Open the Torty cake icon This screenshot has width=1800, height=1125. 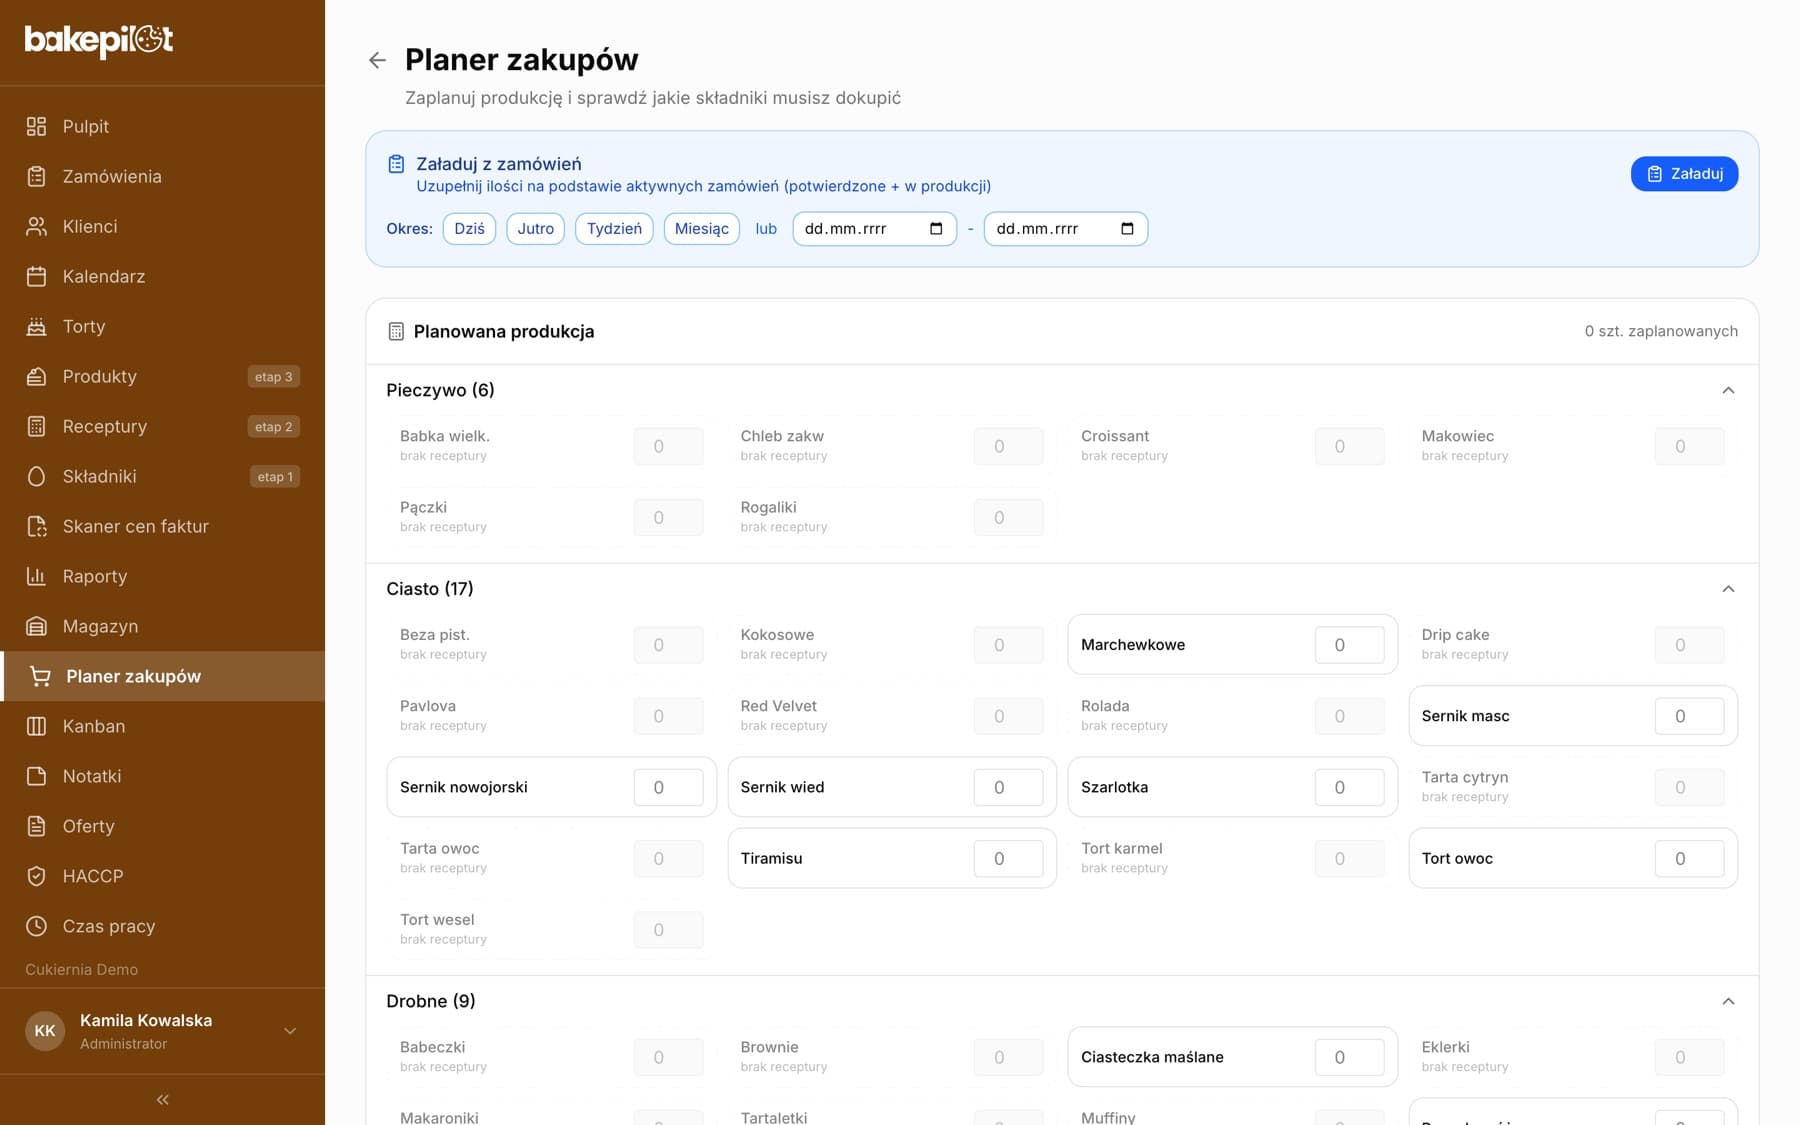pyautogui.click(x=37, y=326)
